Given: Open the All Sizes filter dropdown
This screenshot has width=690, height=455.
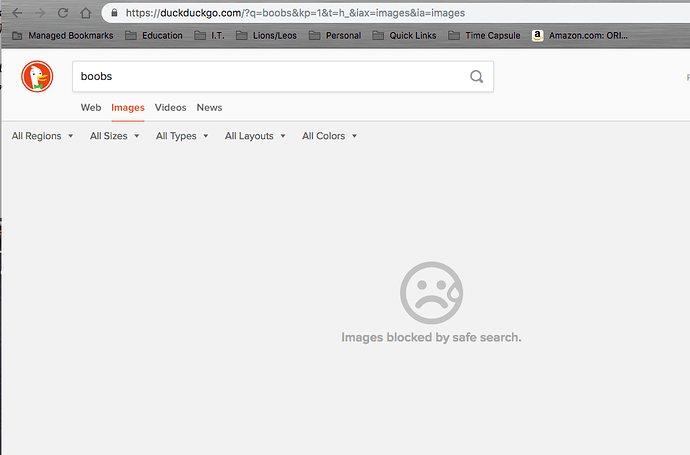Looking at the screenshot, I should (x=114, y=136).
